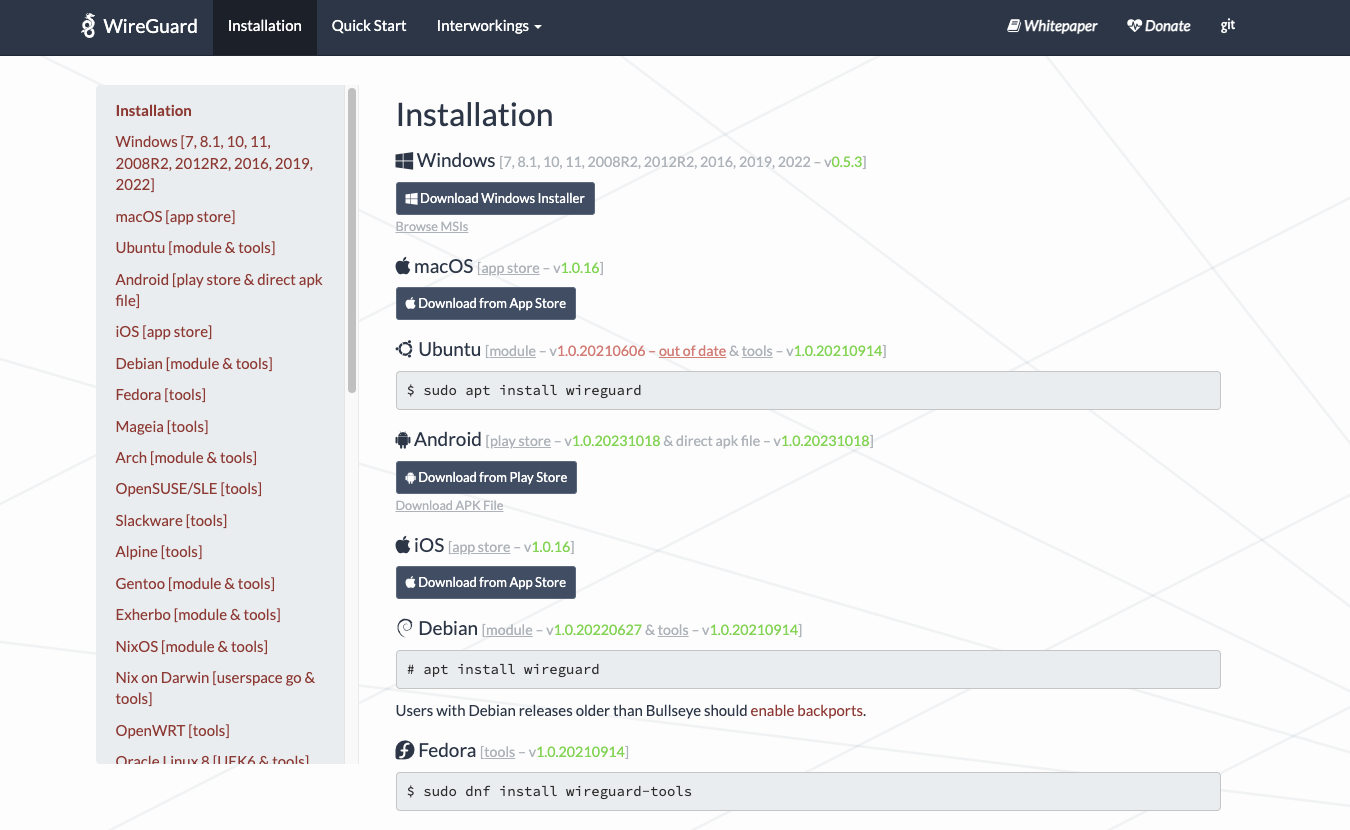Click Download from Play Store button
The height and width of the screenshot is (830, 1350).
(486, 477)
